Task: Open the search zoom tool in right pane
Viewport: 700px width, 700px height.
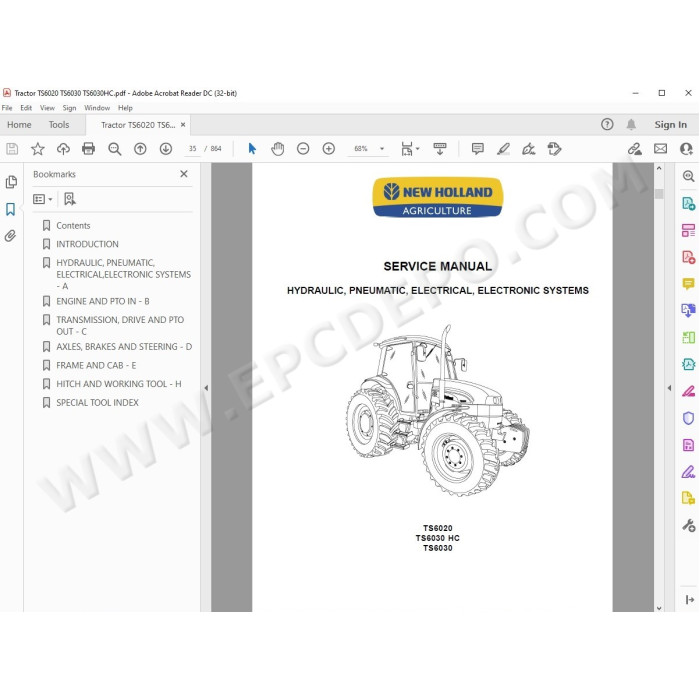Action: pos(688,176)
